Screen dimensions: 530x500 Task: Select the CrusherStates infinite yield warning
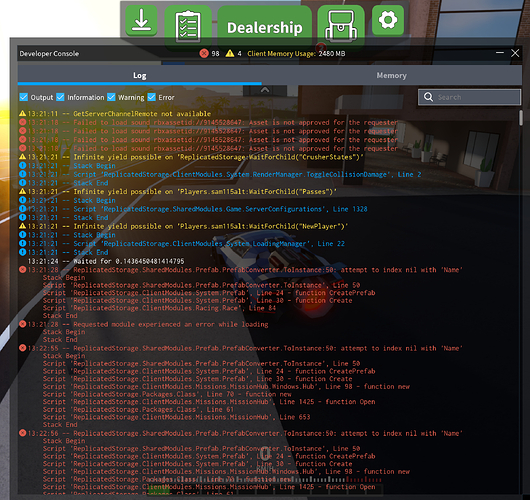pyautogui.click(x=191, y=157)
